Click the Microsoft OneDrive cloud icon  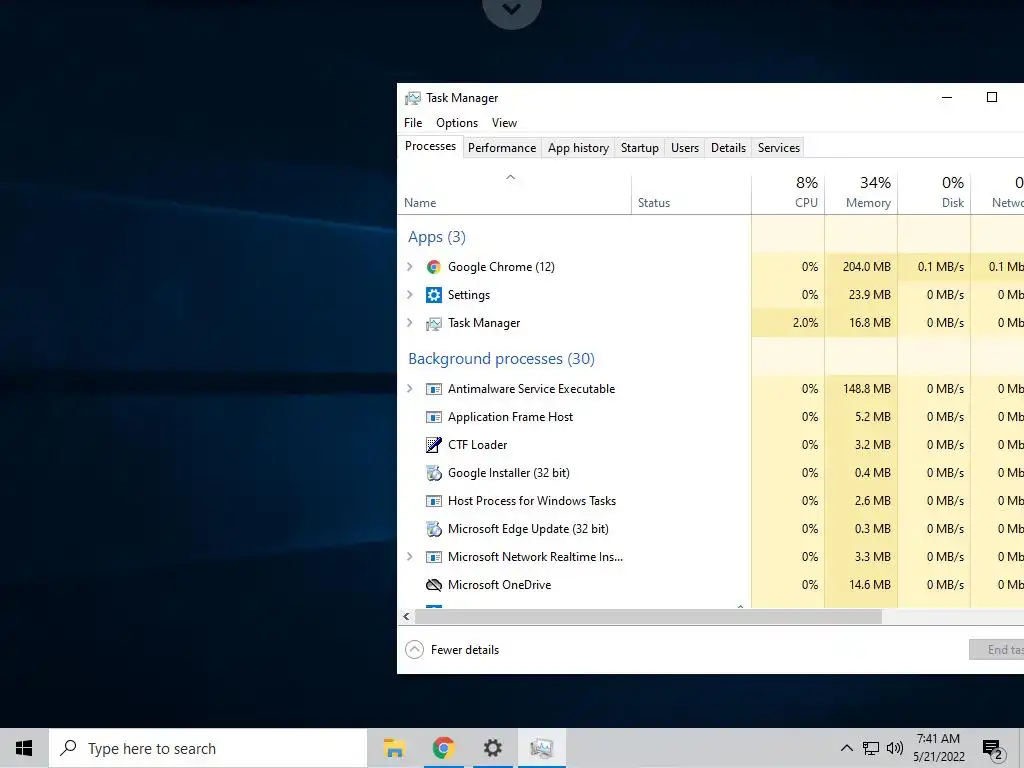pos(434,585)
